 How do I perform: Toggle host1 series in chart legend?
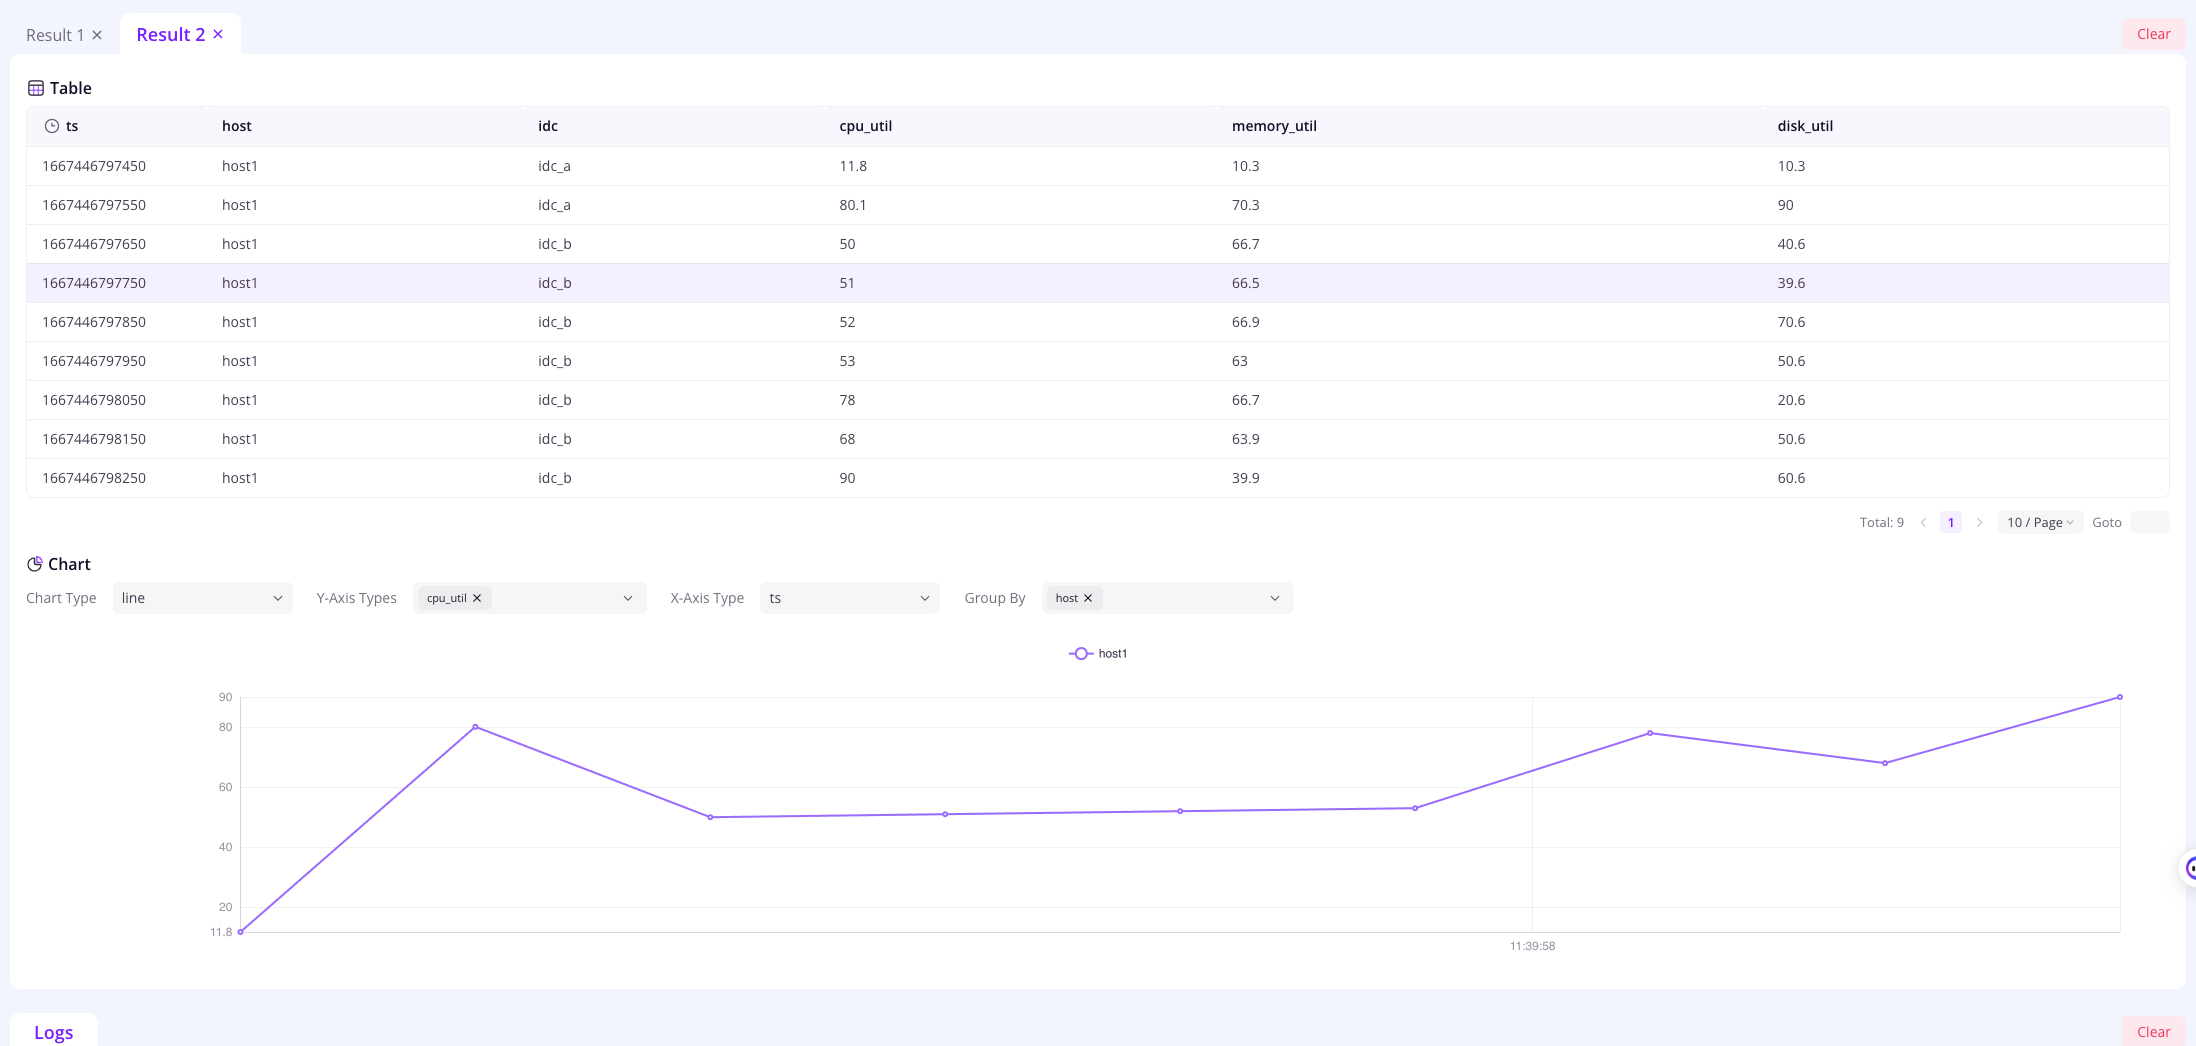[1098, 653]
